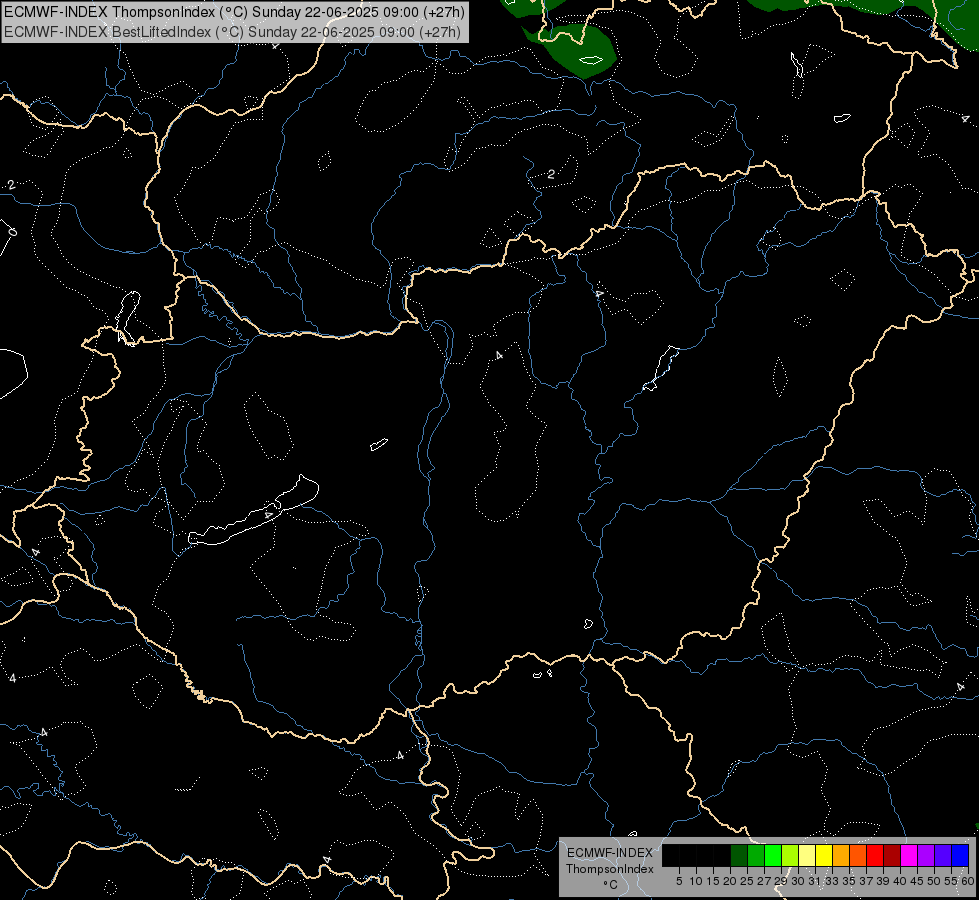
Task: Click the legend tick value 40
Action: tap(900, 881)
